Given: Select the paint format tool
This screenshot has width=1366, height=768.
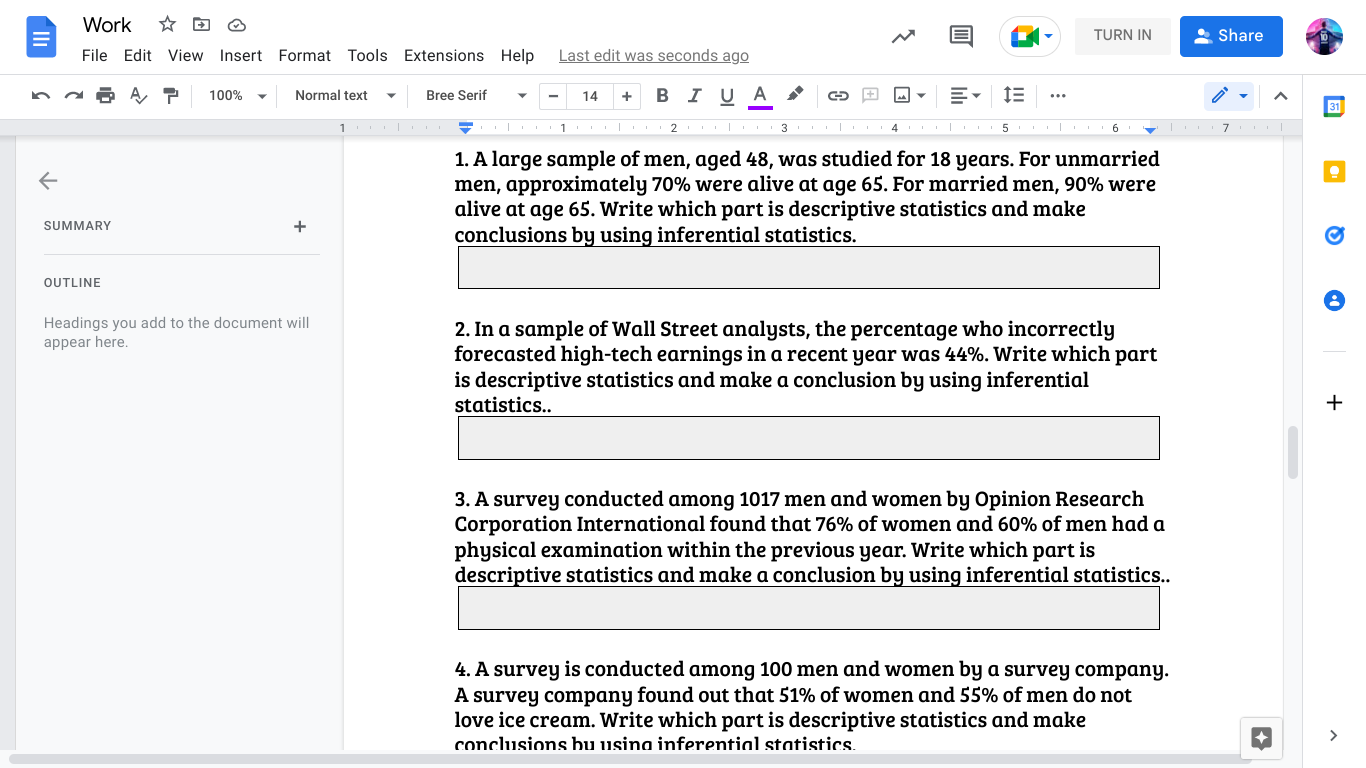Looking at the screenshot, I should pyautogui.click(x=170, y=95).
